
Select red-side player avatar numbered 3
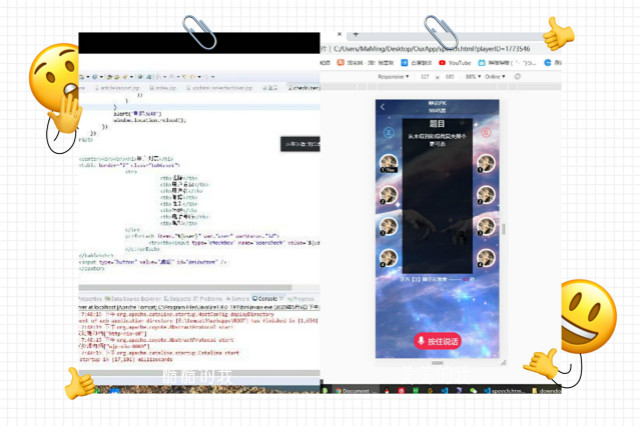pyautogui.click(x=486, y=226)
